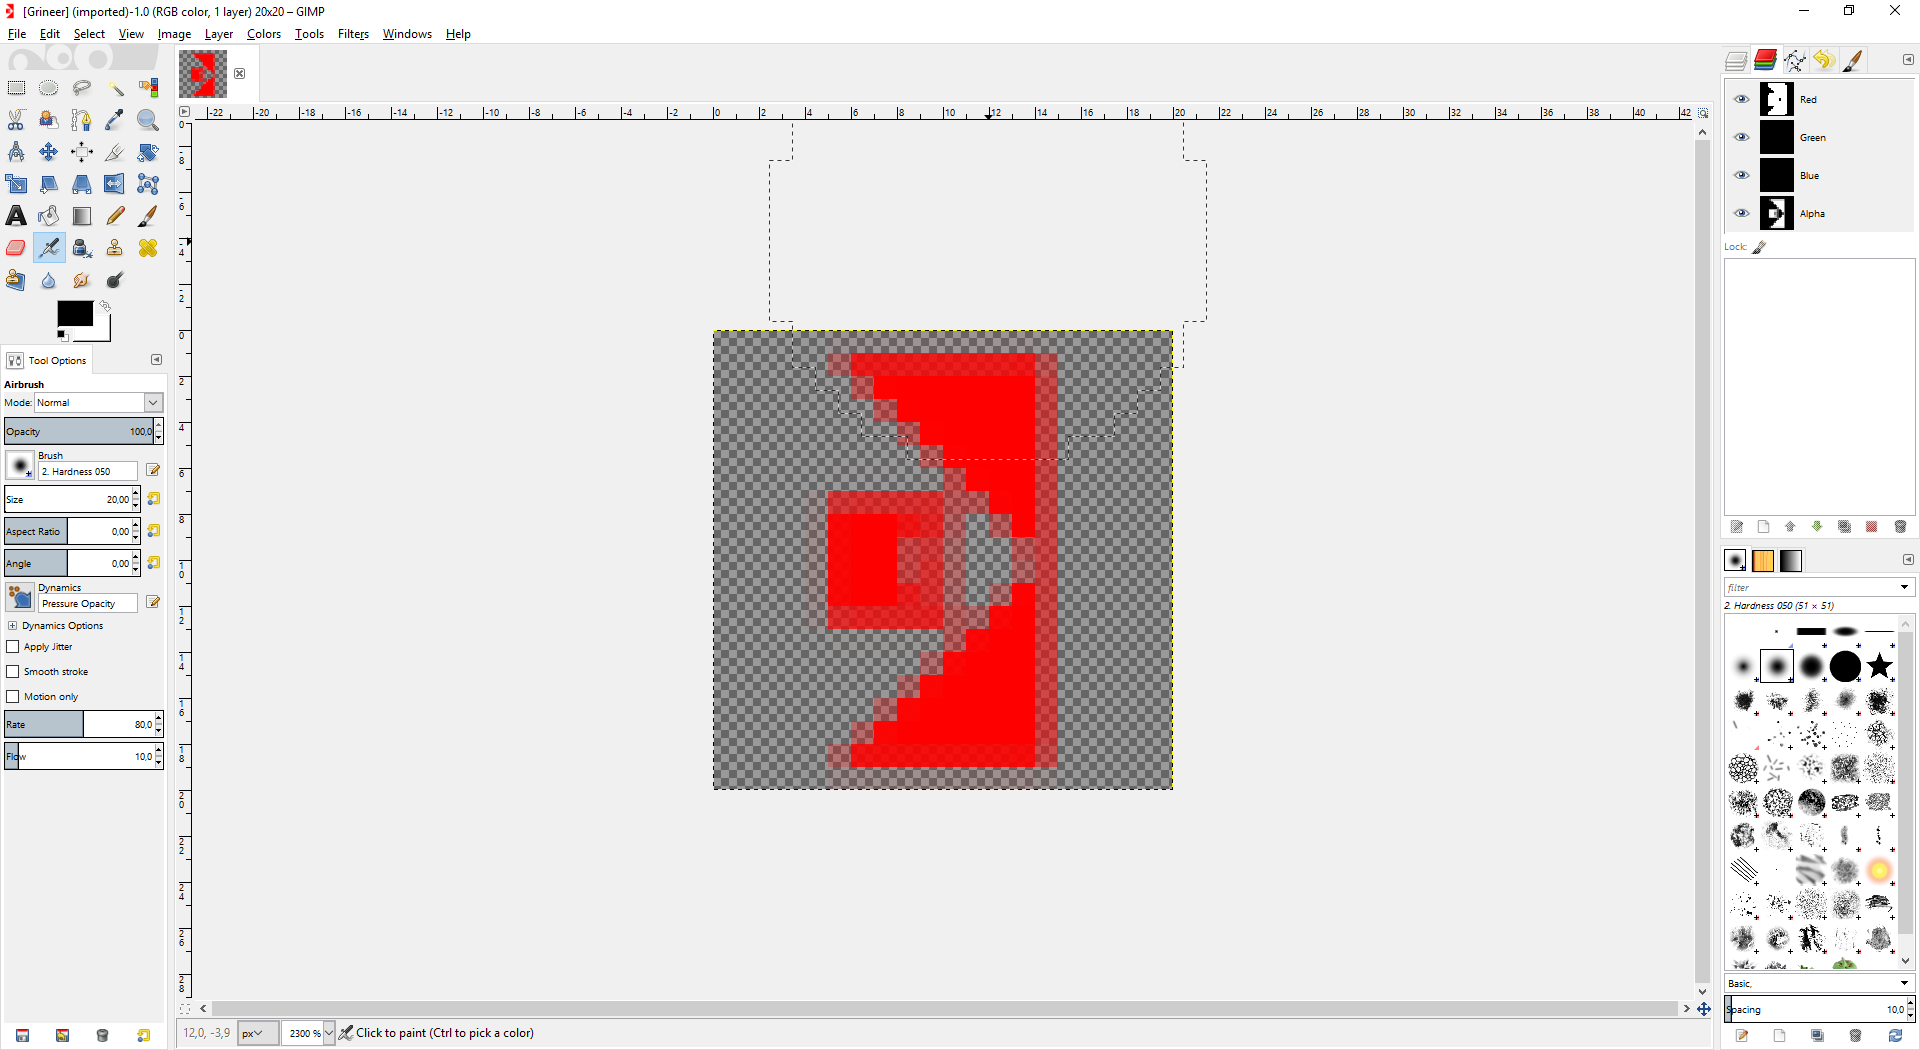This screenshot has height=1050, width=1920.
Task: Choose the Dodge/Burn tool
Action: click(115, 280)
